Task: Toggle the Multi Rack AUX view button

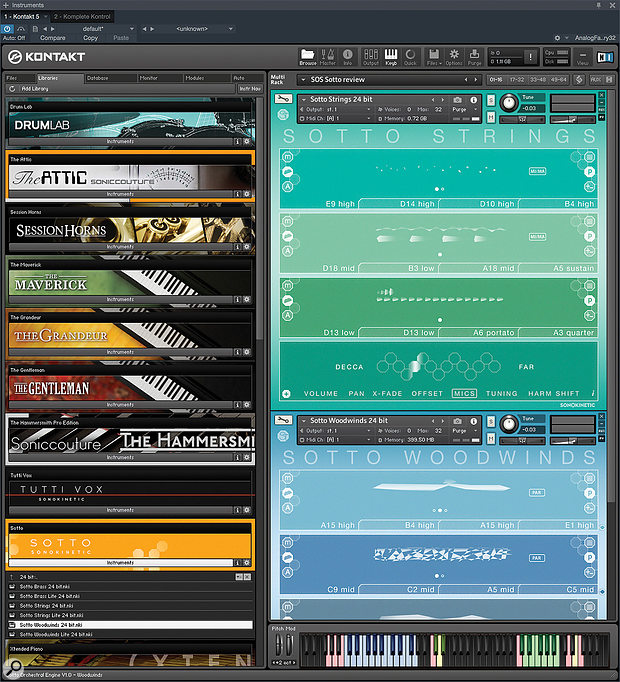Action: [x=595, y=80]
